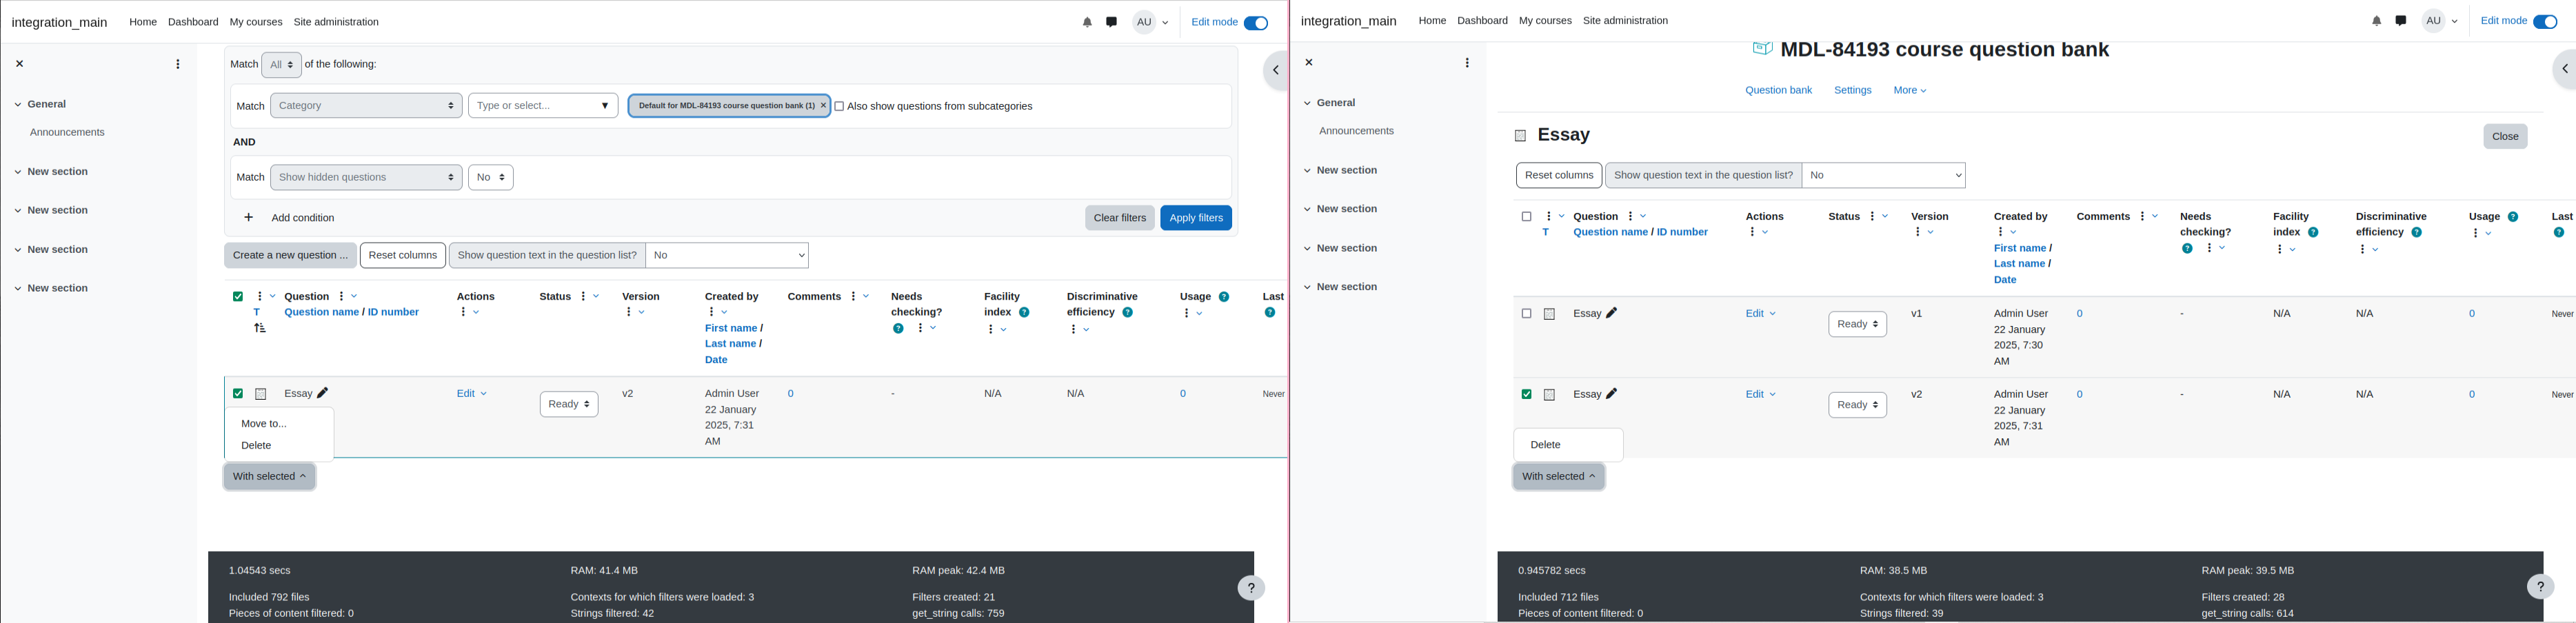Open Facility index help icon, left window
This screenshot has width=2576, height=623.
pyautogui.click(x=1024, y=313)
